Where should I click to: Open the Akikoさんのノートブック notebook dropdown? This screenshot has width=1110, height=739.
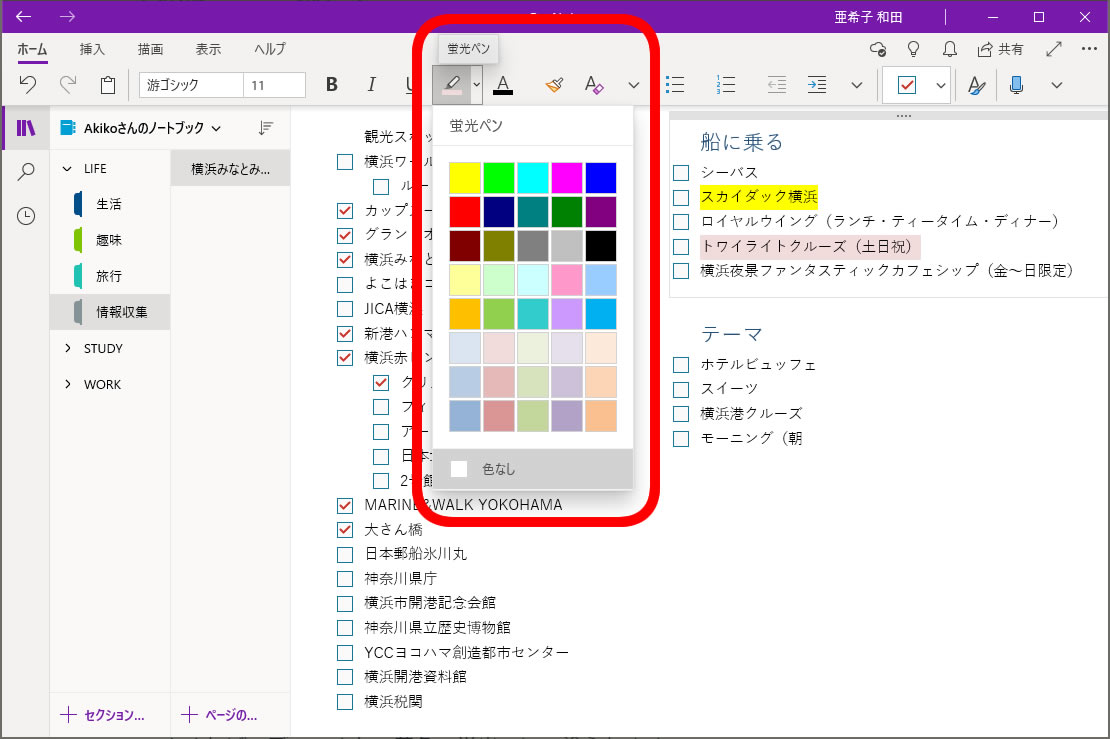click(x=139, y=128)
